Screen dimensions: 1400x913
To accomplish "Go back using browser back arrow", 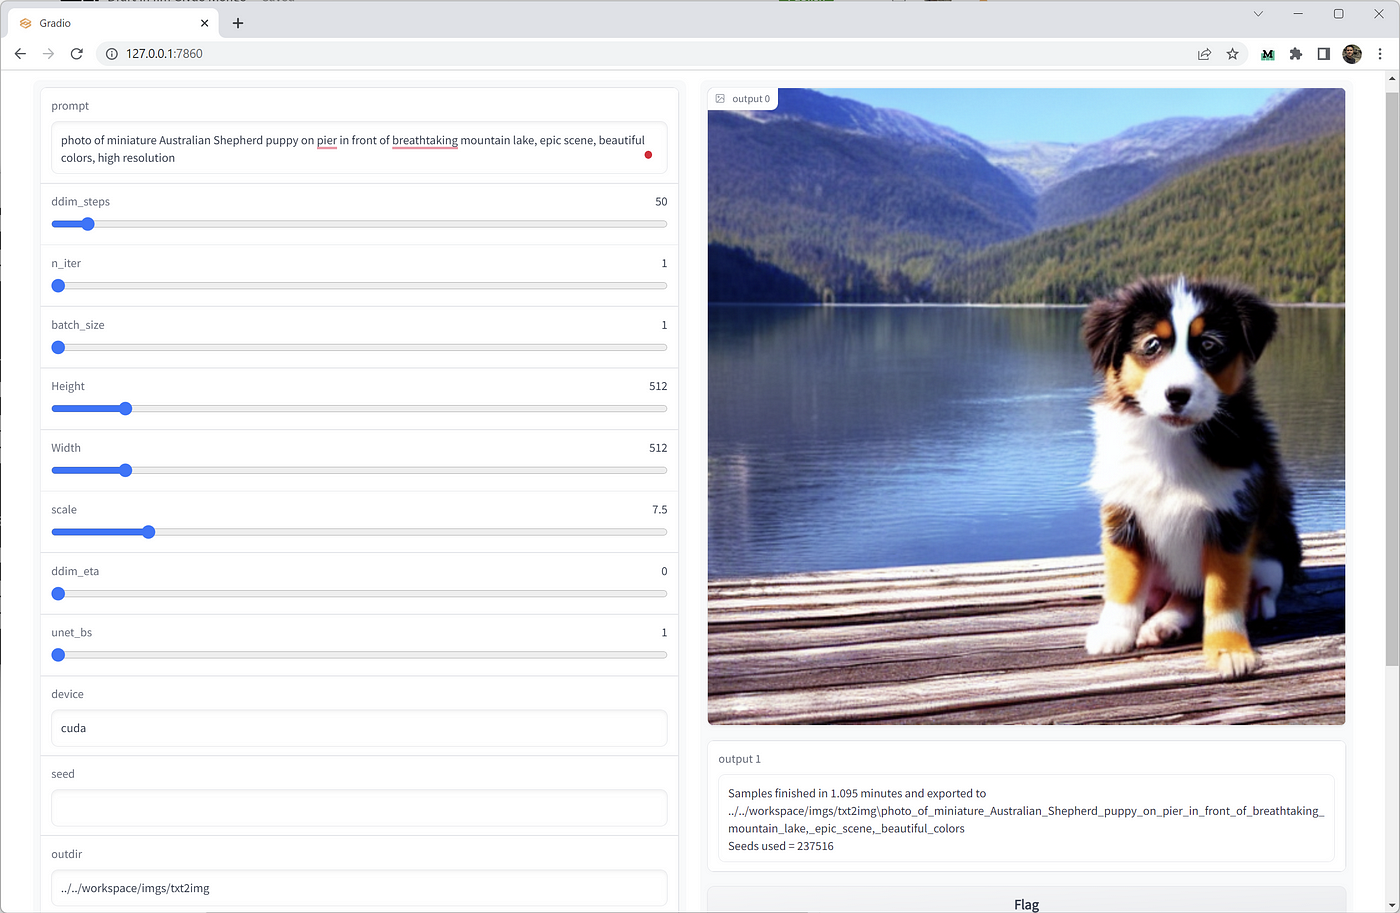I will point(20,54).
